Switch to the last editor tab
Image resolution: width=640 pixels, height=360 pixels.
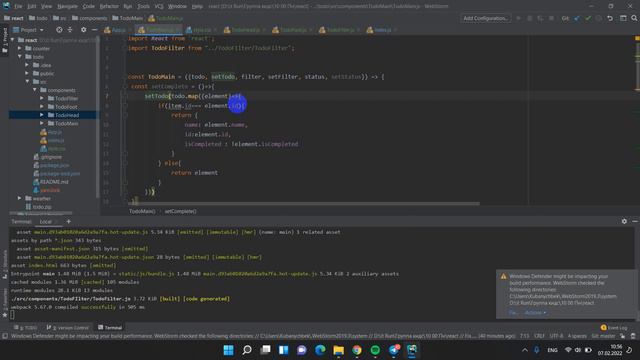[x=382, y=30]
